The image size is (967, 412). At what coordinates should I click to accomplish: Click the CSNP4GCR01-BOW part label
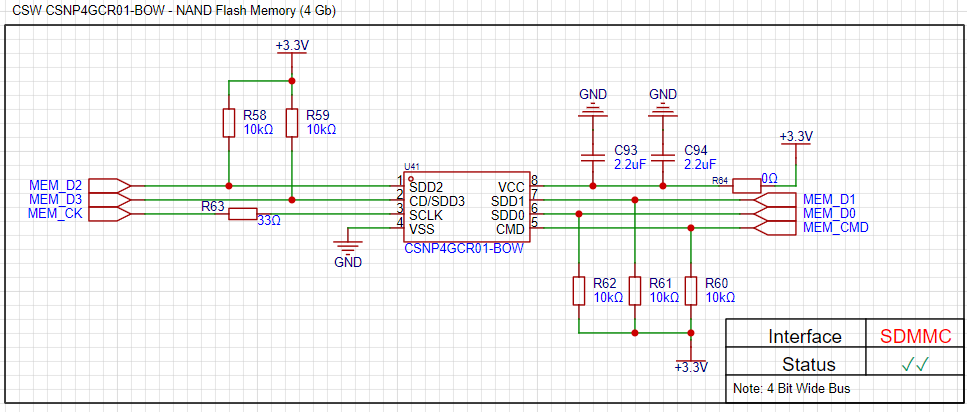pyautogui.click(x=463, y=249)
